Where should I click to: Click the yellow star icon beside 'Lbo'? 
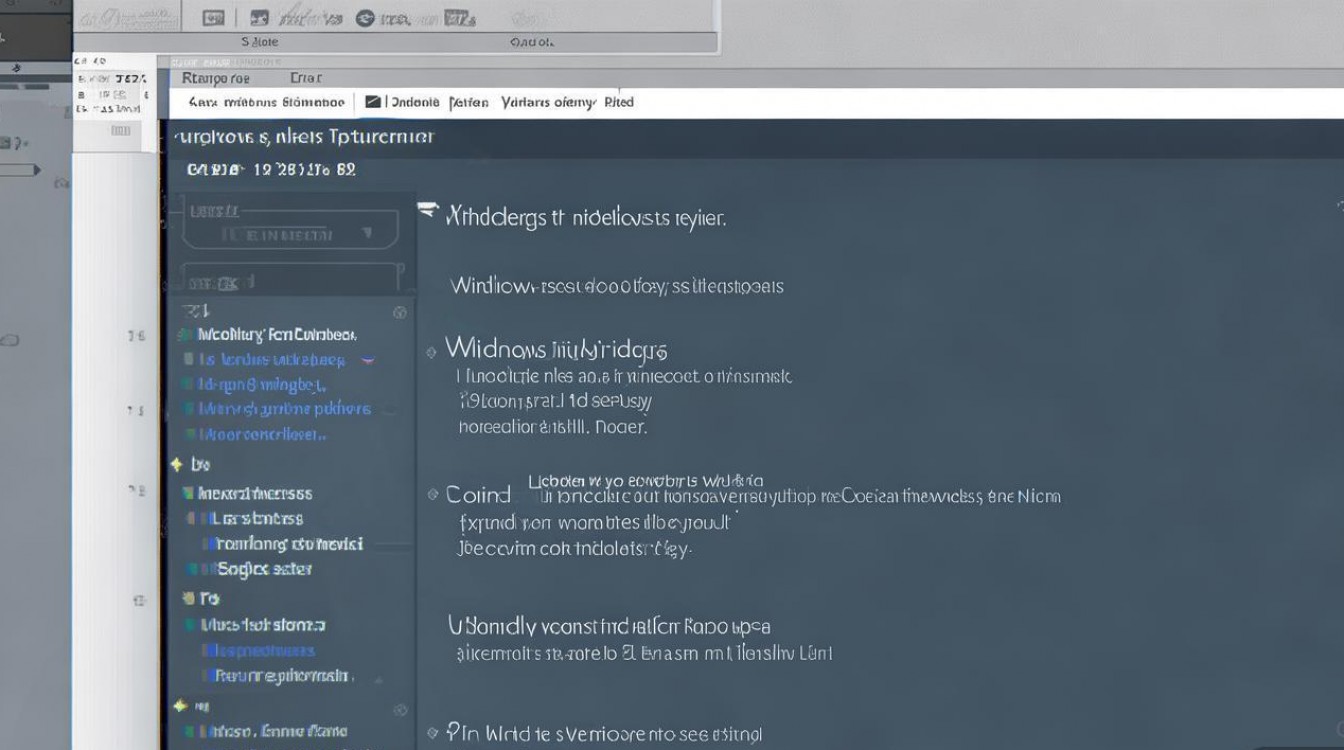[x=177, y=464]
